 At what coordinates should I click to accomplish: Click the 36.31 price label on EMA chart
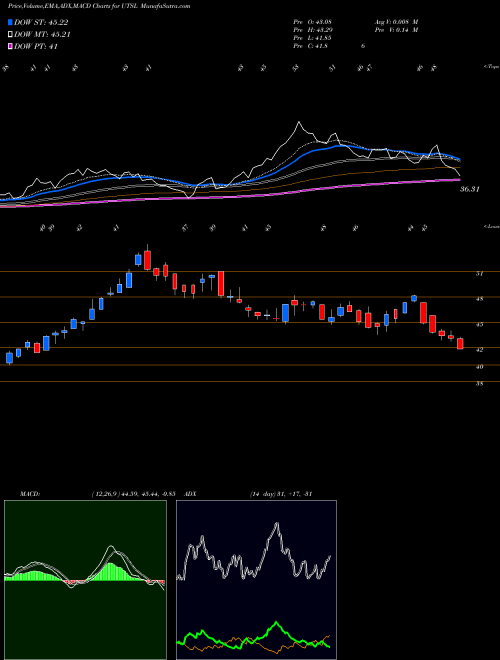[469, 189]
